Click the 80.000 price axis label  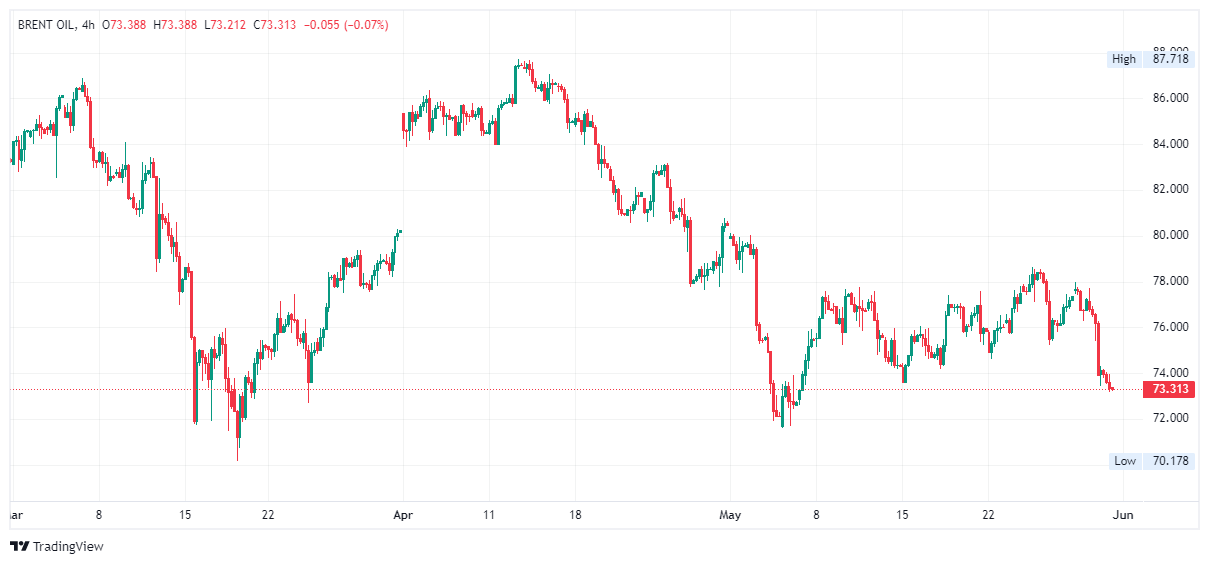1170,235
